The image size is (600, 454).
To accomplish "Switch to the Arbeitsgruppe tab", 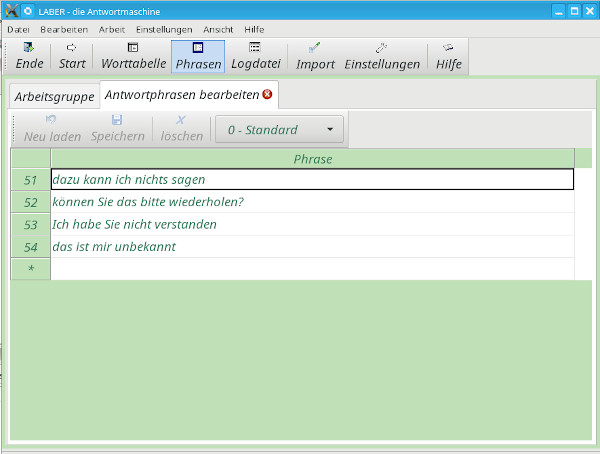I will tap(54, 97).
